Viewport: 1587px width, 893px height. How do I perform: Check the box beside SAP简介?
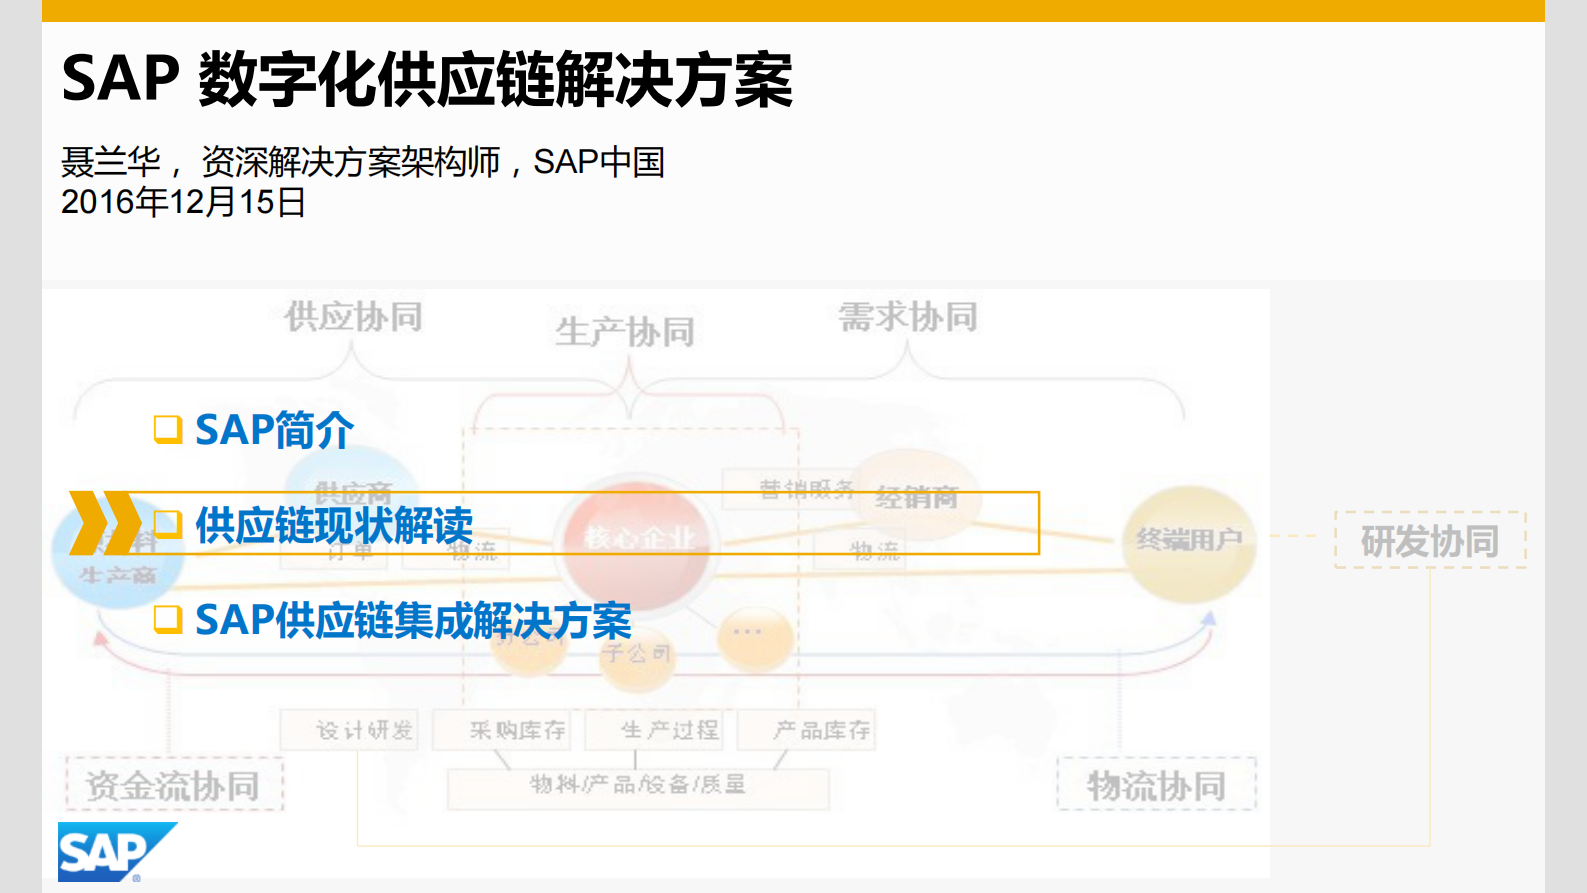click(168, 429)
